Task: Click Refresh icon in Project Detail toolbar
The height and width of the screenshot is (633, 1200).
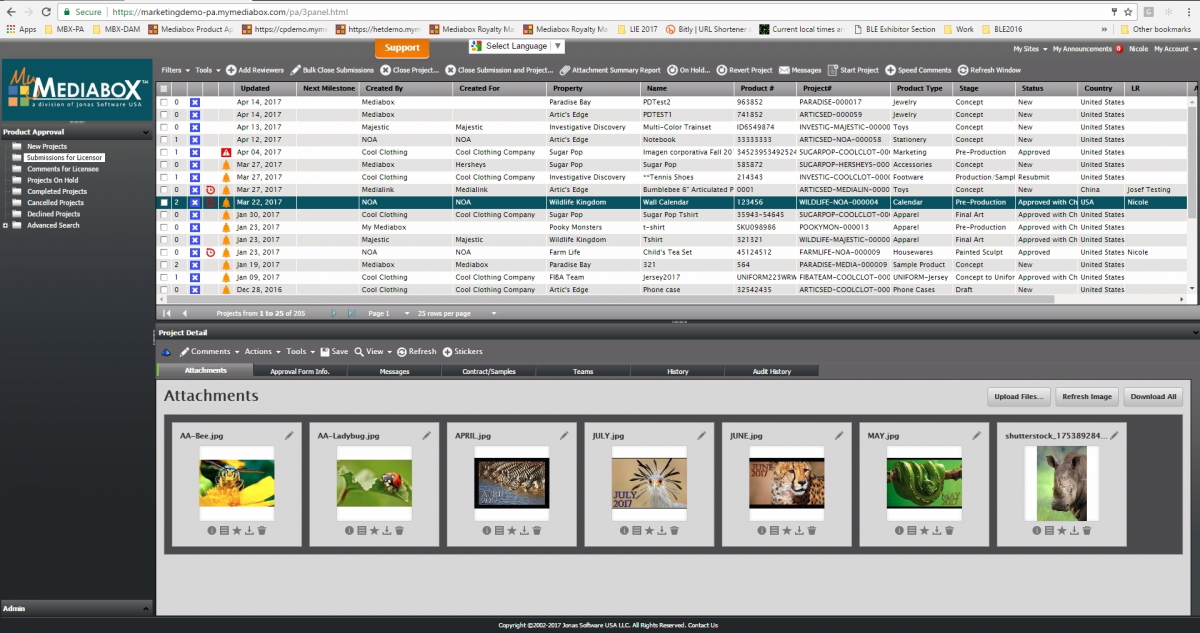Action: [401, 352]
